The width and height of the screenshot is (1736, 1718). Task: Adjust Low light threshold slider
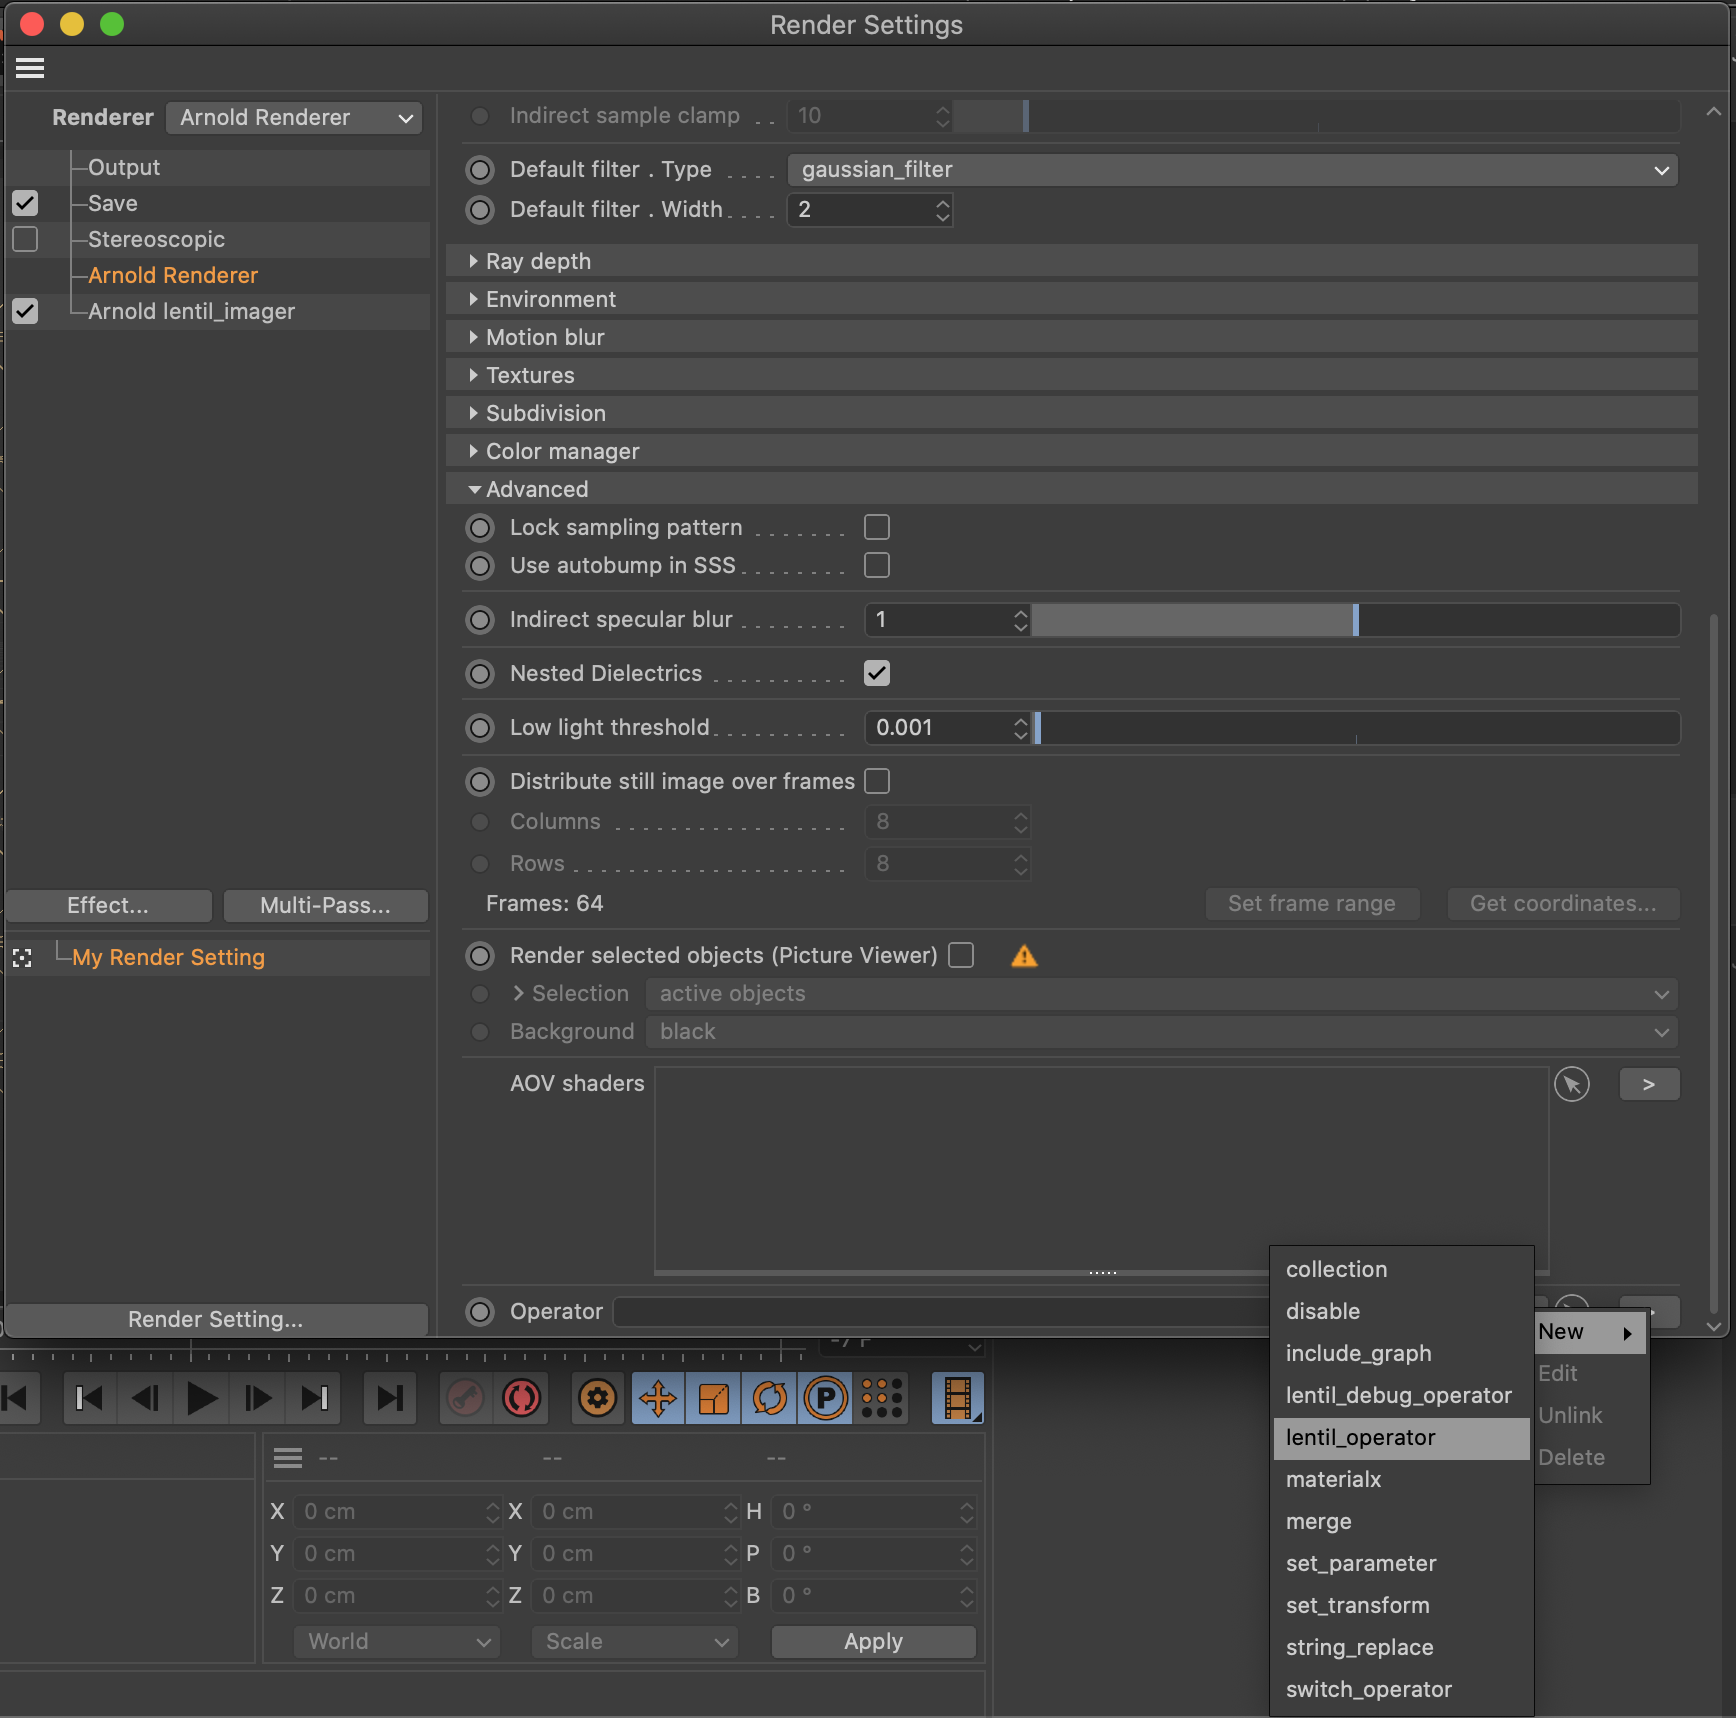pos(1356,728)
